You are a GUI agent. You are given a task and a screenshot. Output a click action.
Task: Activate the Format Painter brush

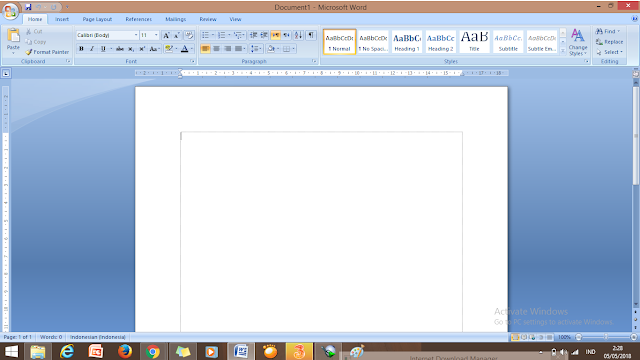coord(47,52)
